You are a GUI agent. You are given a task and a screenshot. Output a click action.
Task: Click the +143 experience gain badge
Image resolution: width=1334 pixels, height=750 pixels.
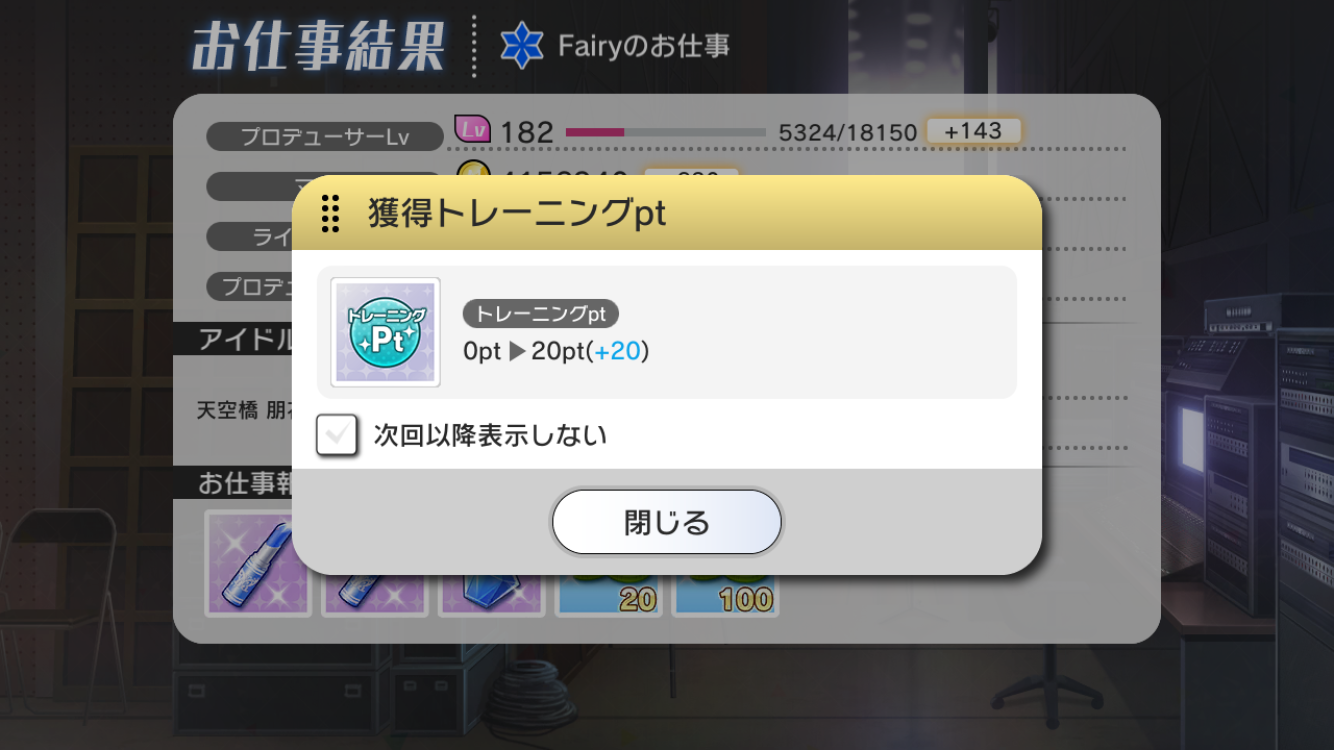973,131
